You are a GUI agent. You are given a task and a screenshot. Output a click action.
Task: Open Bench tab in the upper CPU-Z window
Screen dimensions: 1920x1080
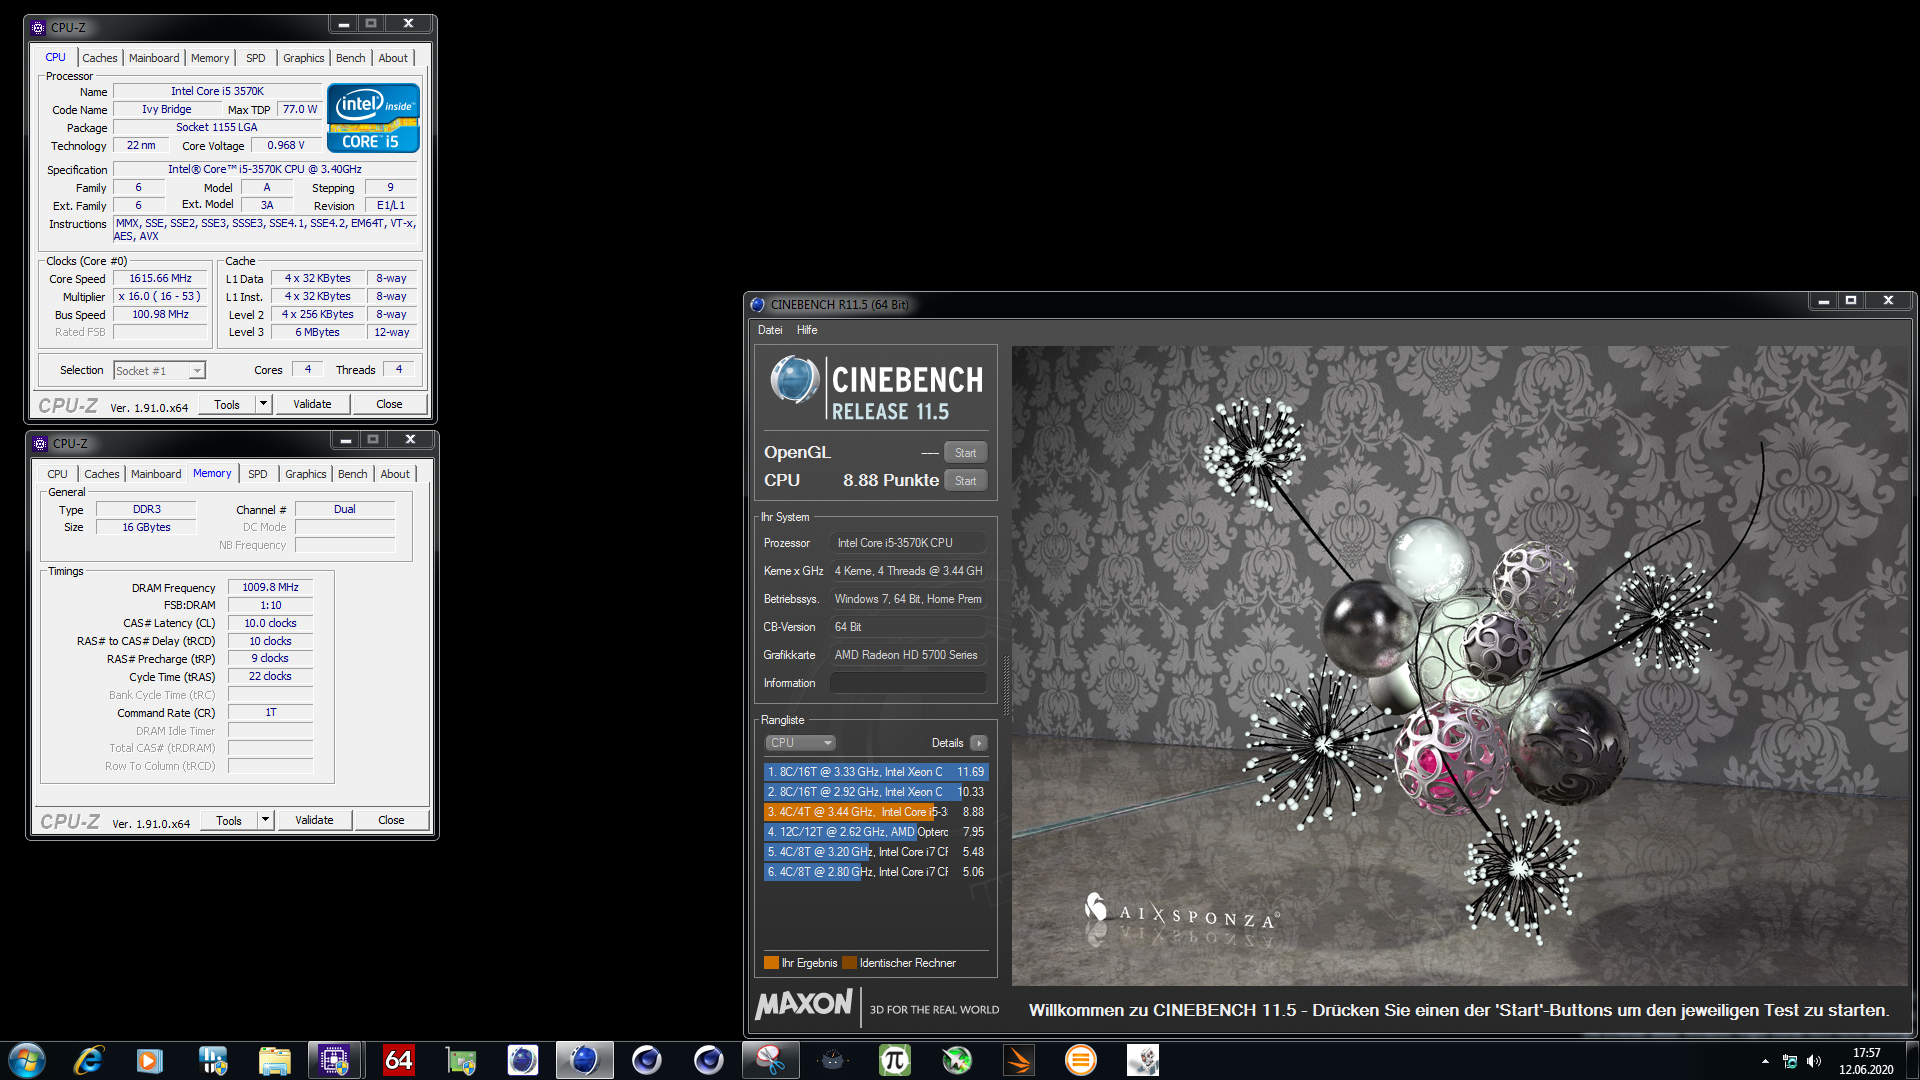(350, 58)
